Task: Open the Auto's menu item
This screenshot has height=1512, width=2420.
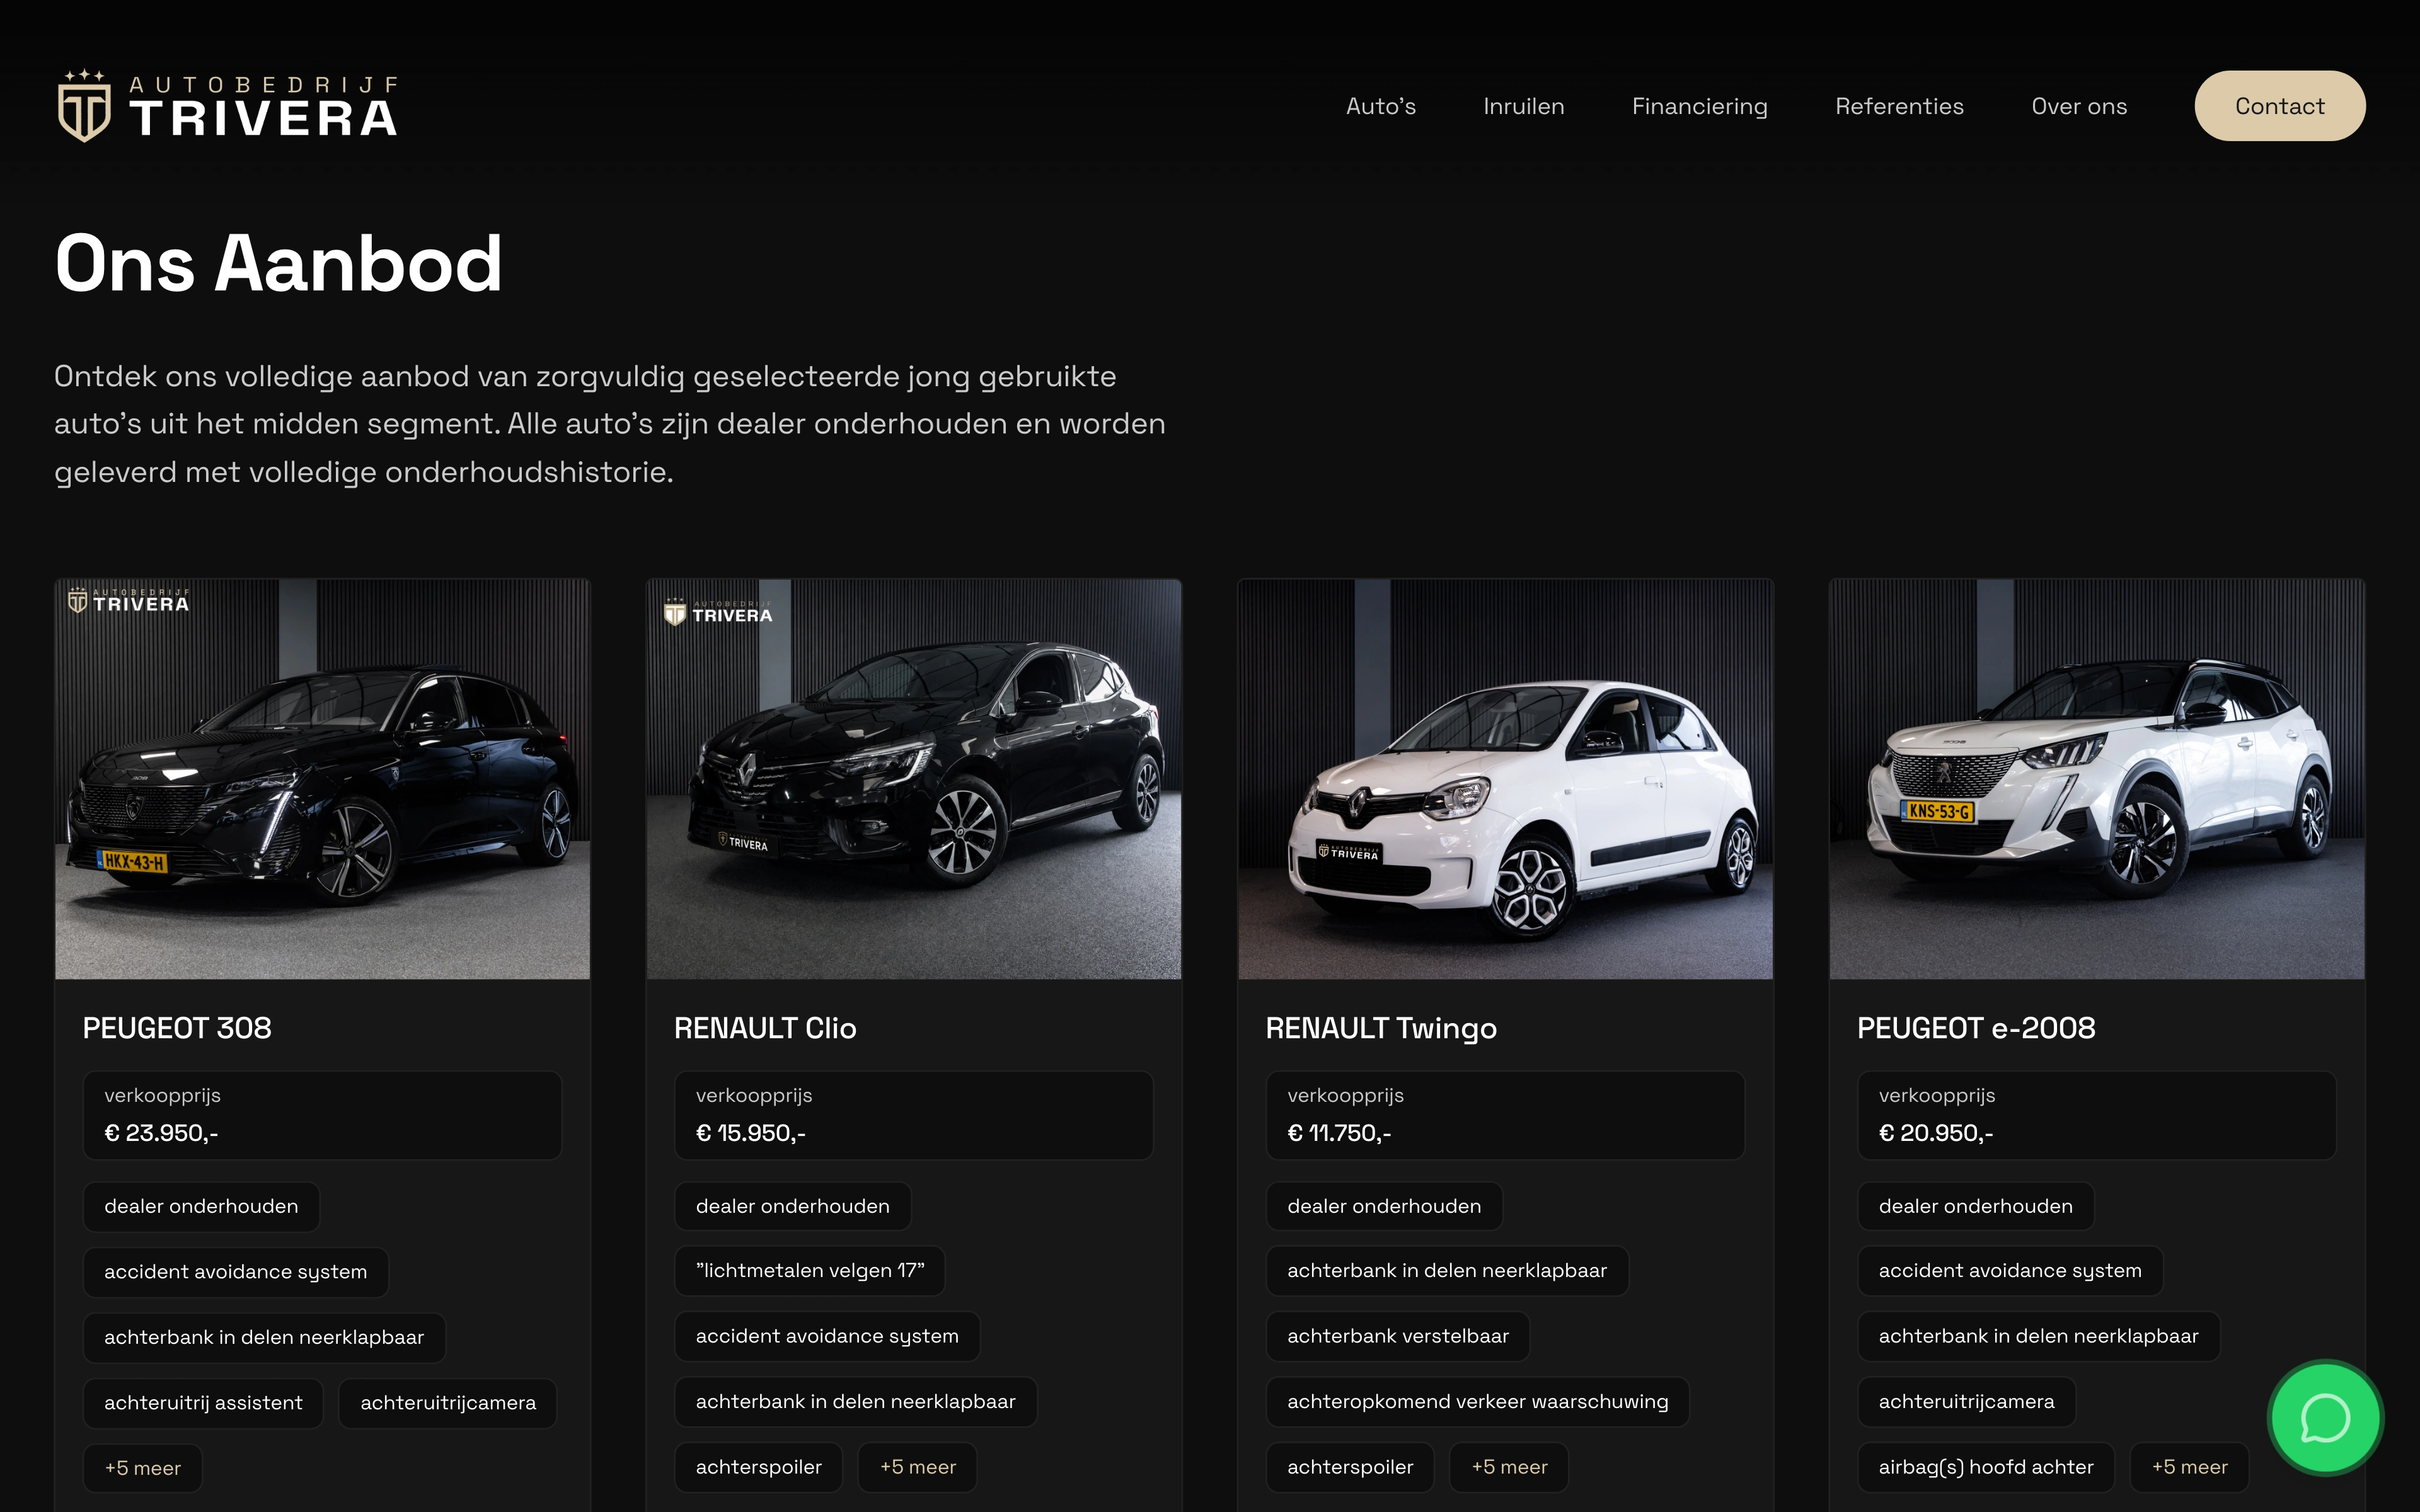Action: click(x=1380, y=106)
